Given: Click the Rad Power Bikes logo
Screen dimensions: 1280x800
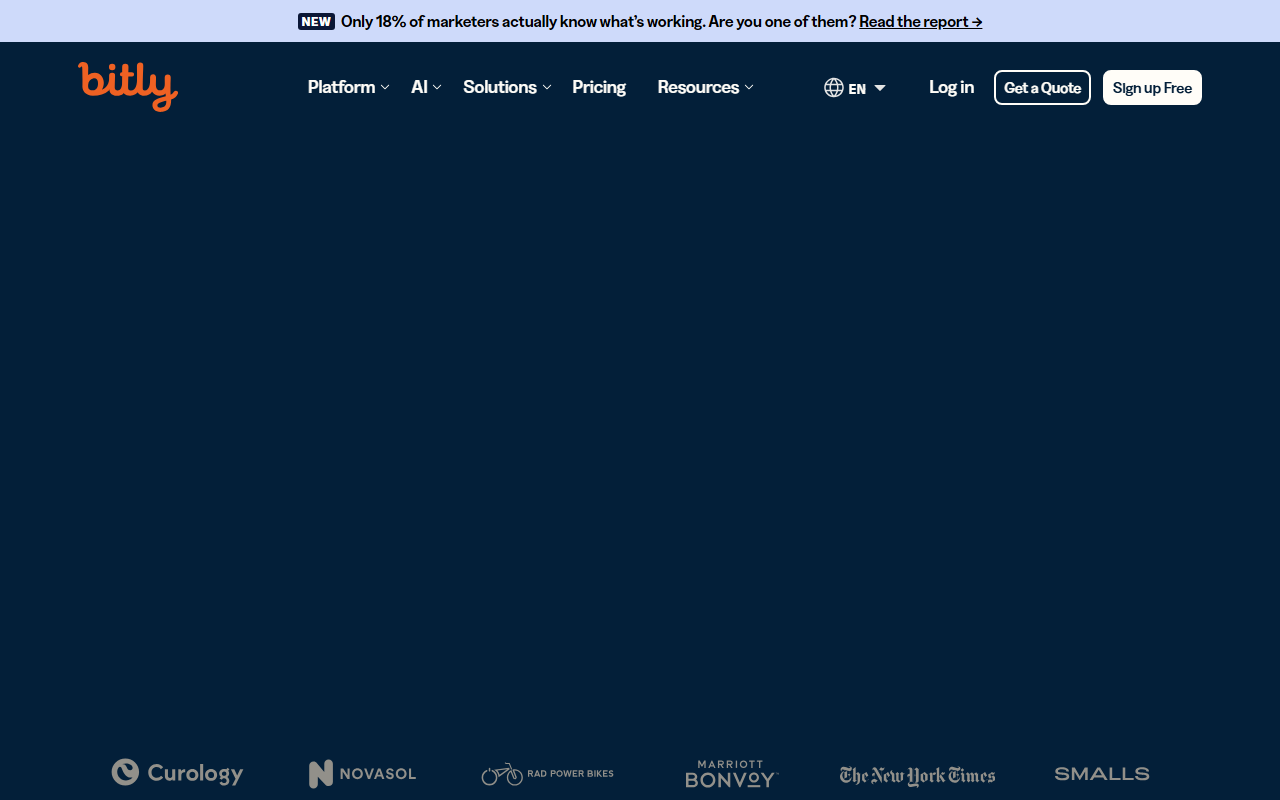Looking at the screenshot, I should [547, 774].
